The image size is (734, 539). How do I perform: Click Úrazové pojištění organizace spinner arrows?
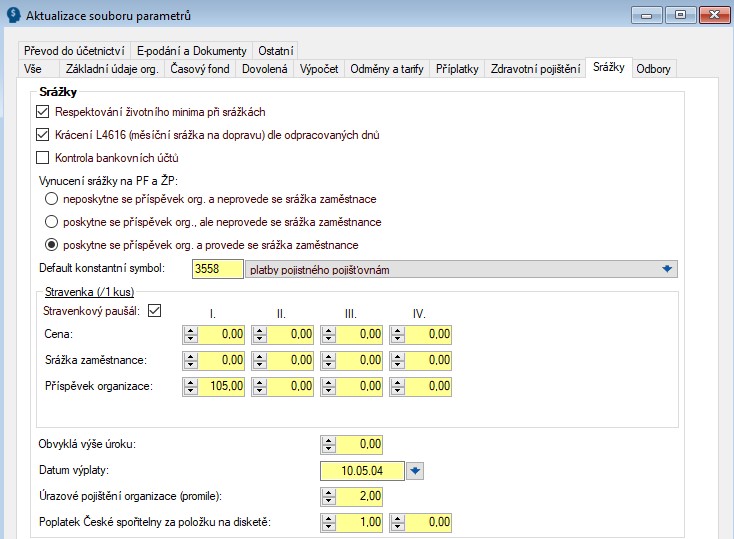point(329,496)
